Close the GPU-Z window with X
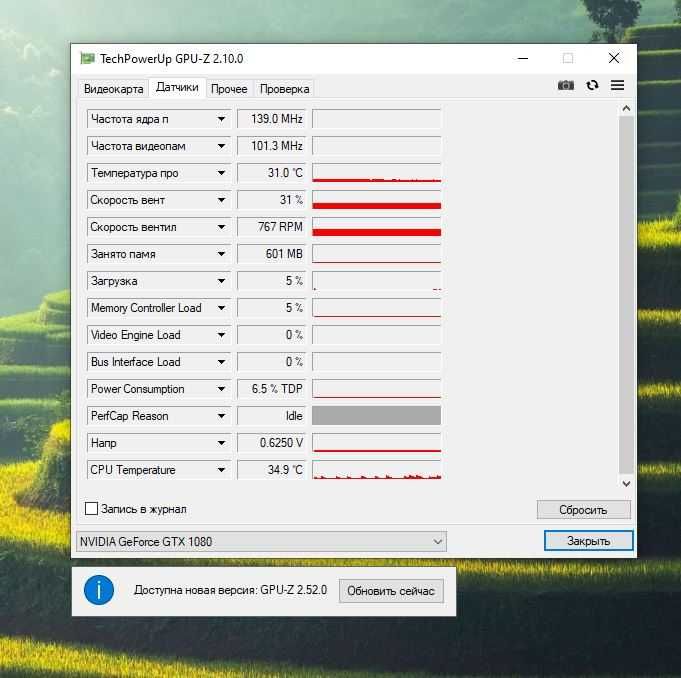The height and width of the screenshot is (678, 681). coord(614,58)
